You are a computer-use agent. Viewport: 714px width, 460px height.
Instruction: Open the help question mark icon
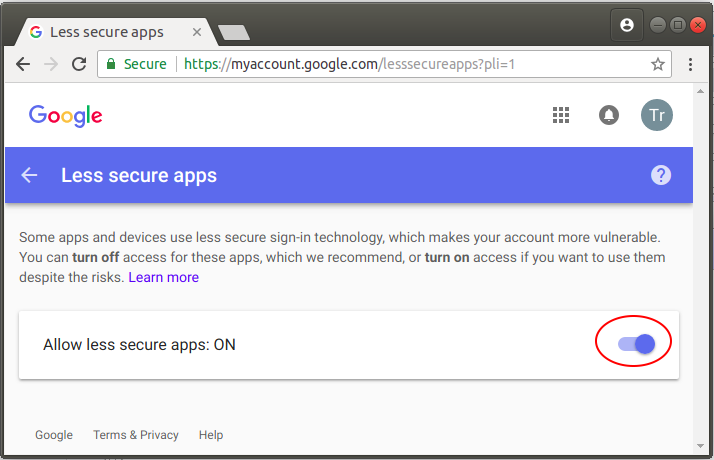click(661, 175)
